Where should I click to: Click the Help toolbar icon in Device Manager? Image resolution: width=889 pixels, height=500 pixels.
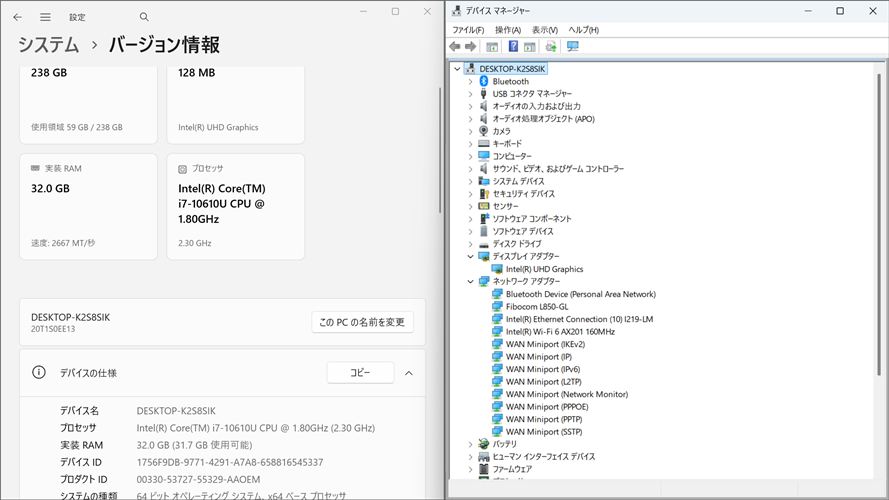point(513,47)
